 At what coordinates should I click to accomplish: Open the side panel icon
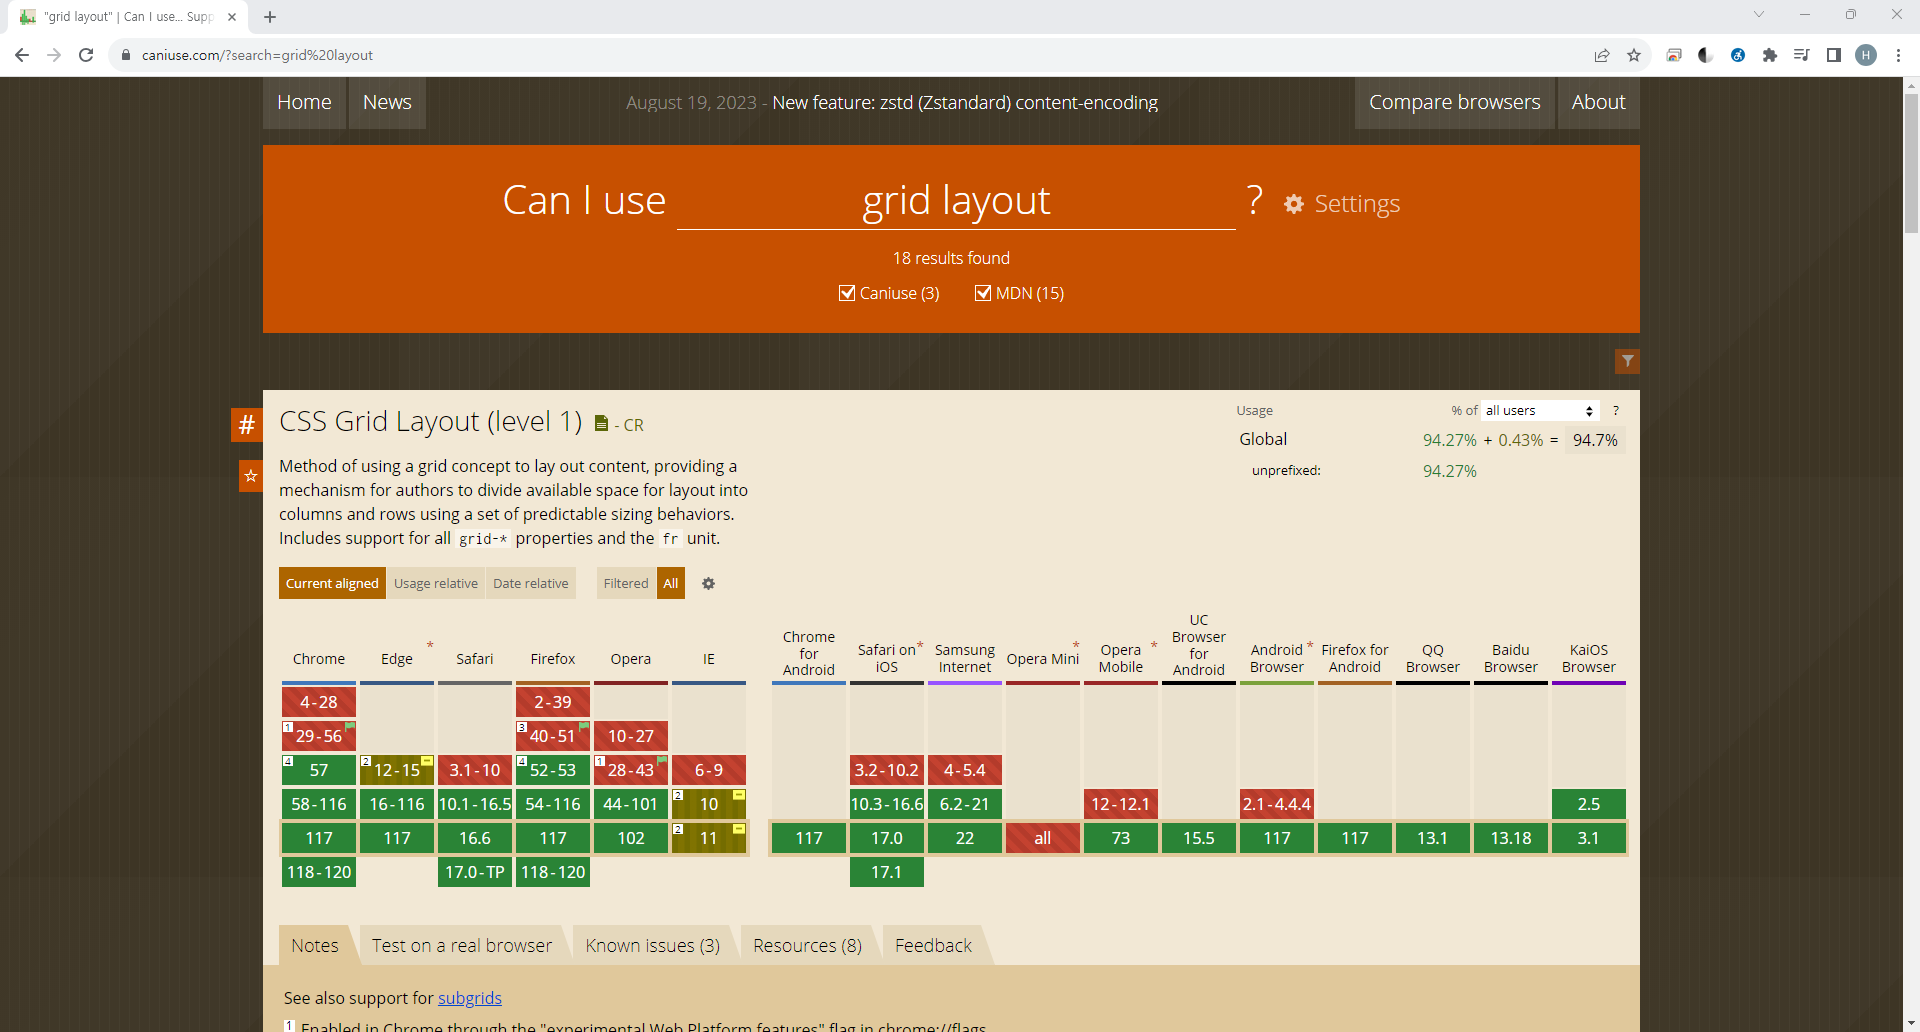[1834, 55]
